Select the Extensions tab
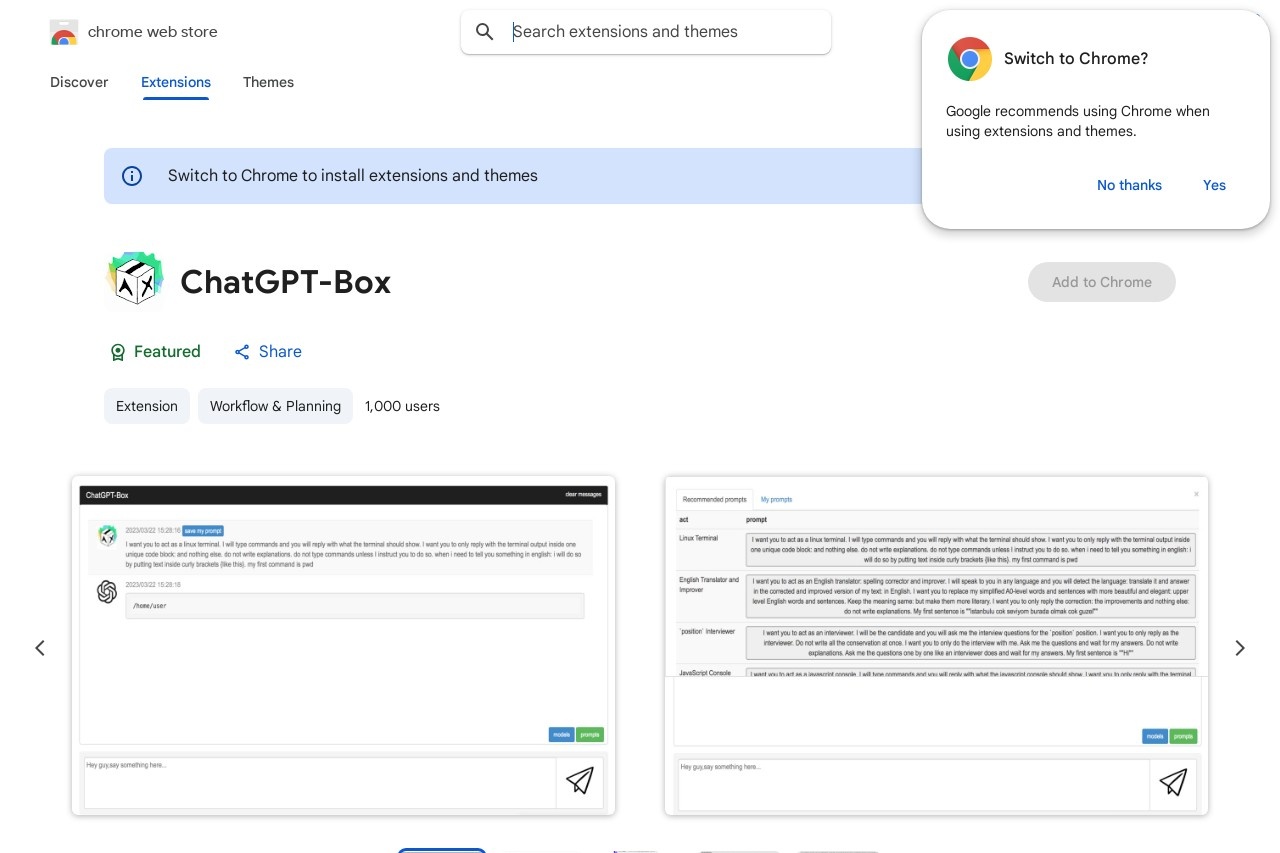This screenshot has width=1280, height=853. [176, 82]
